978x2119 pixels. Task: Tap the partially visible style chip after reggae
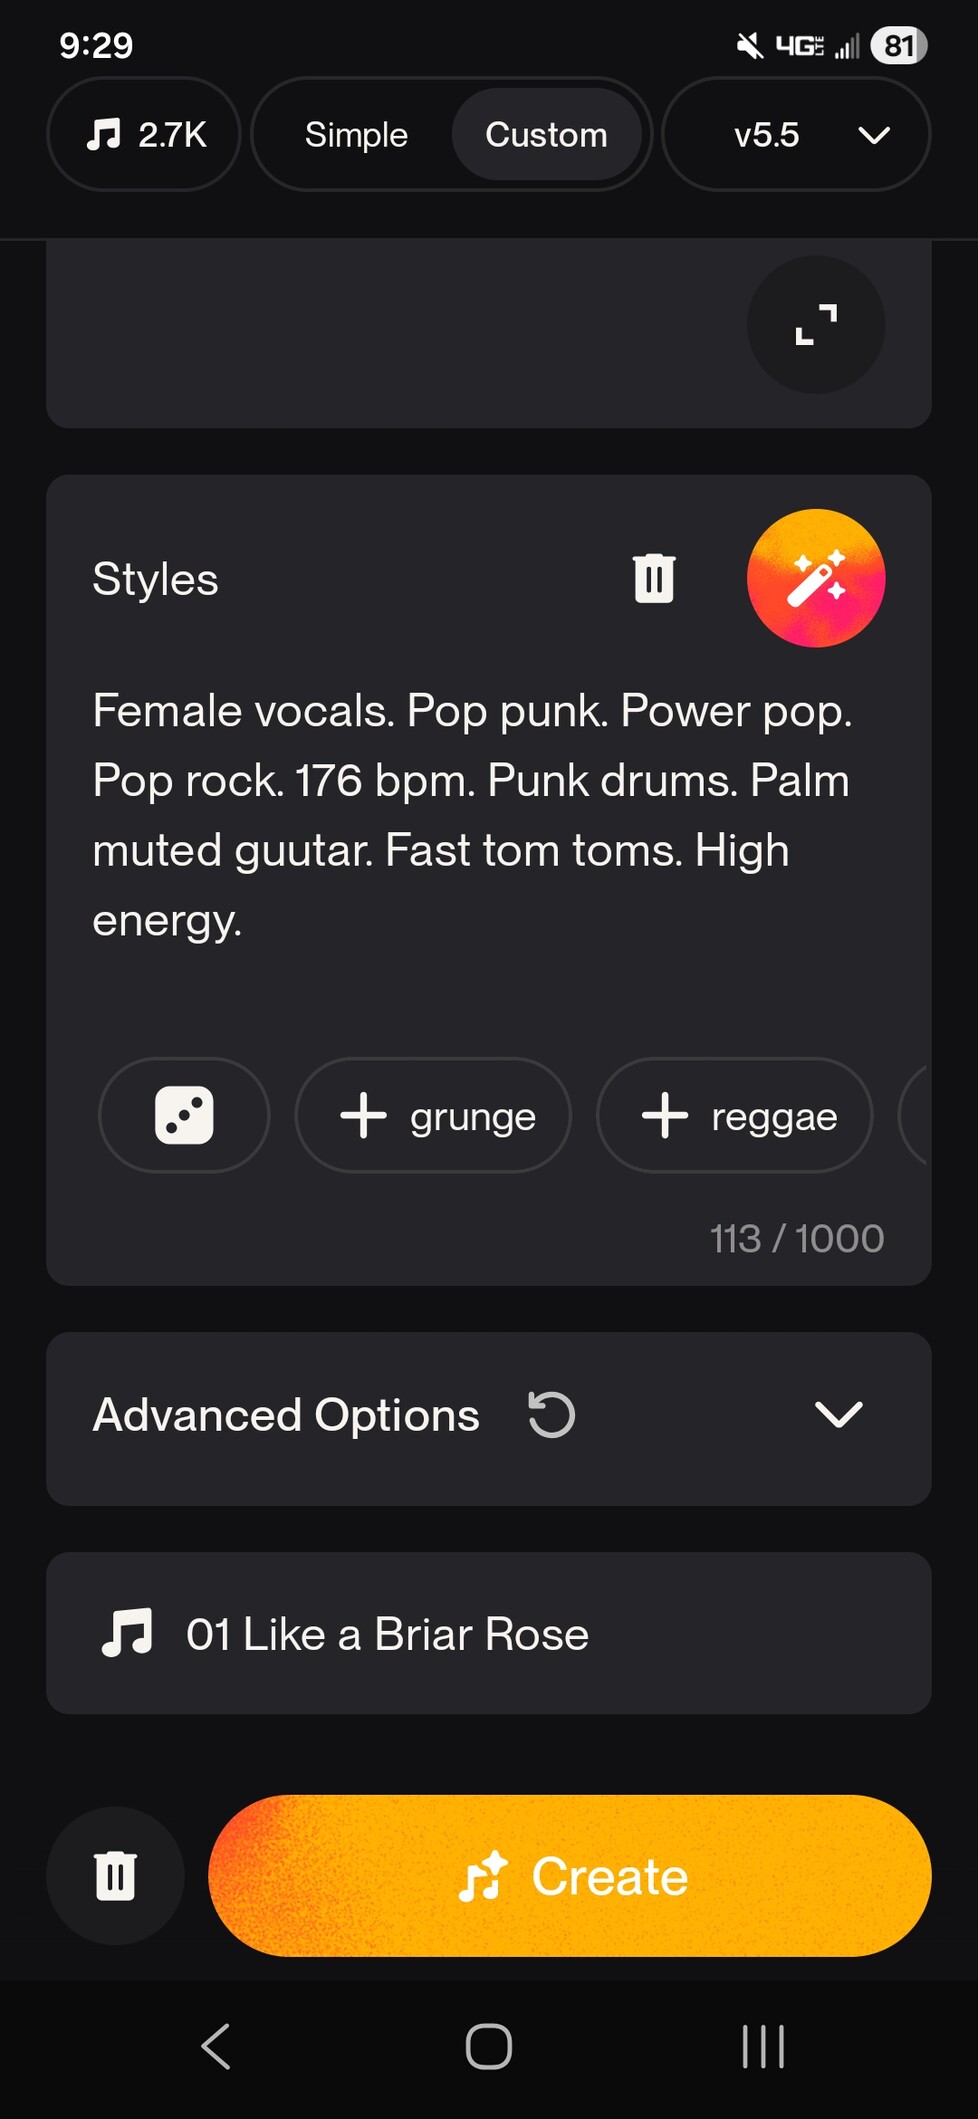click(x=915, y=1115)
